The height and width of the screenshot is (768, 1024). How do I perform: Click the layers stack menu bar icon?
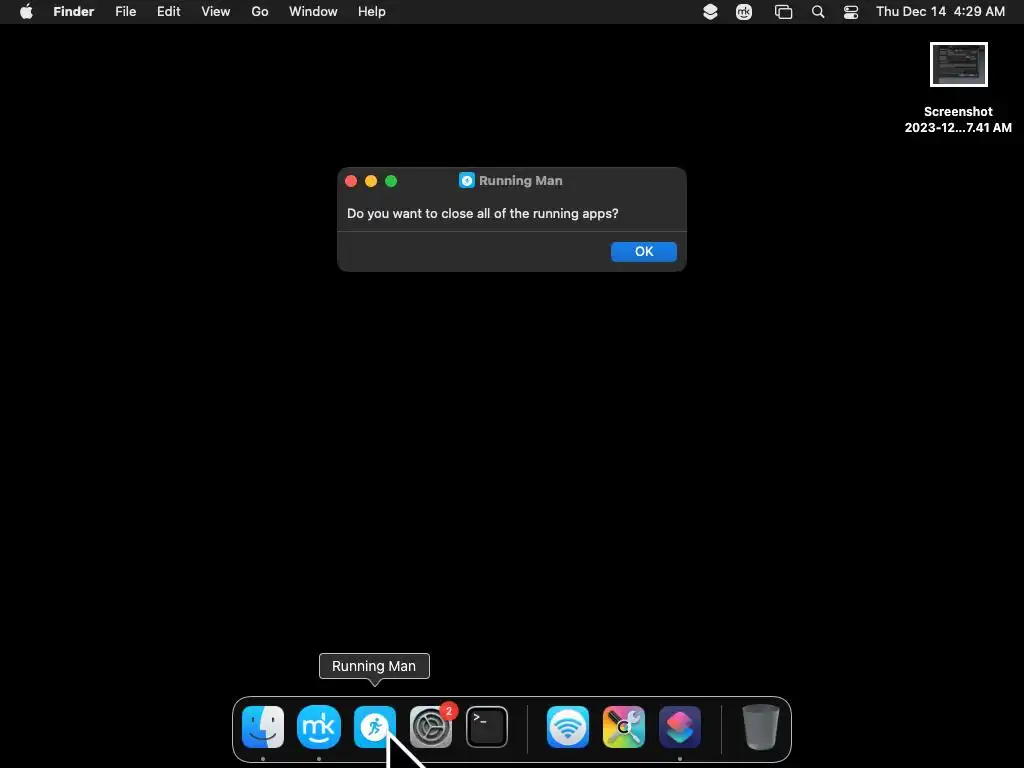[710, 12]
